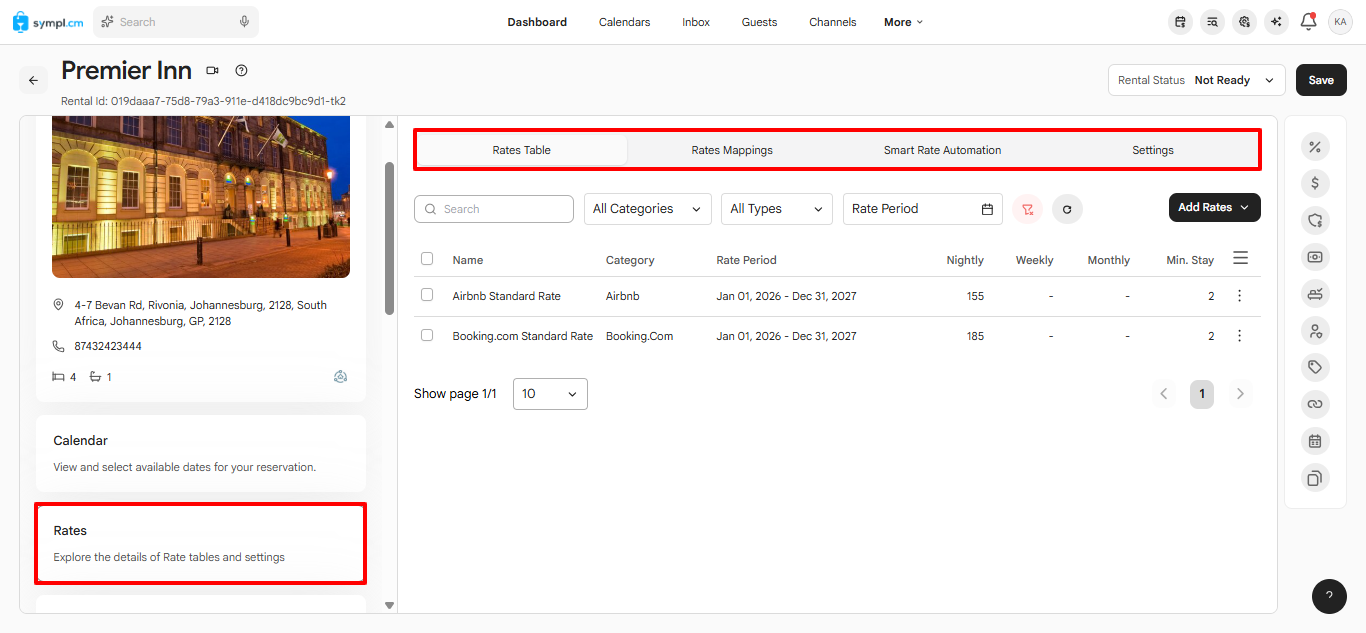Expand the All Types dropdown
The height and width of the screenshot is (633, 1366).
point(777,209)
